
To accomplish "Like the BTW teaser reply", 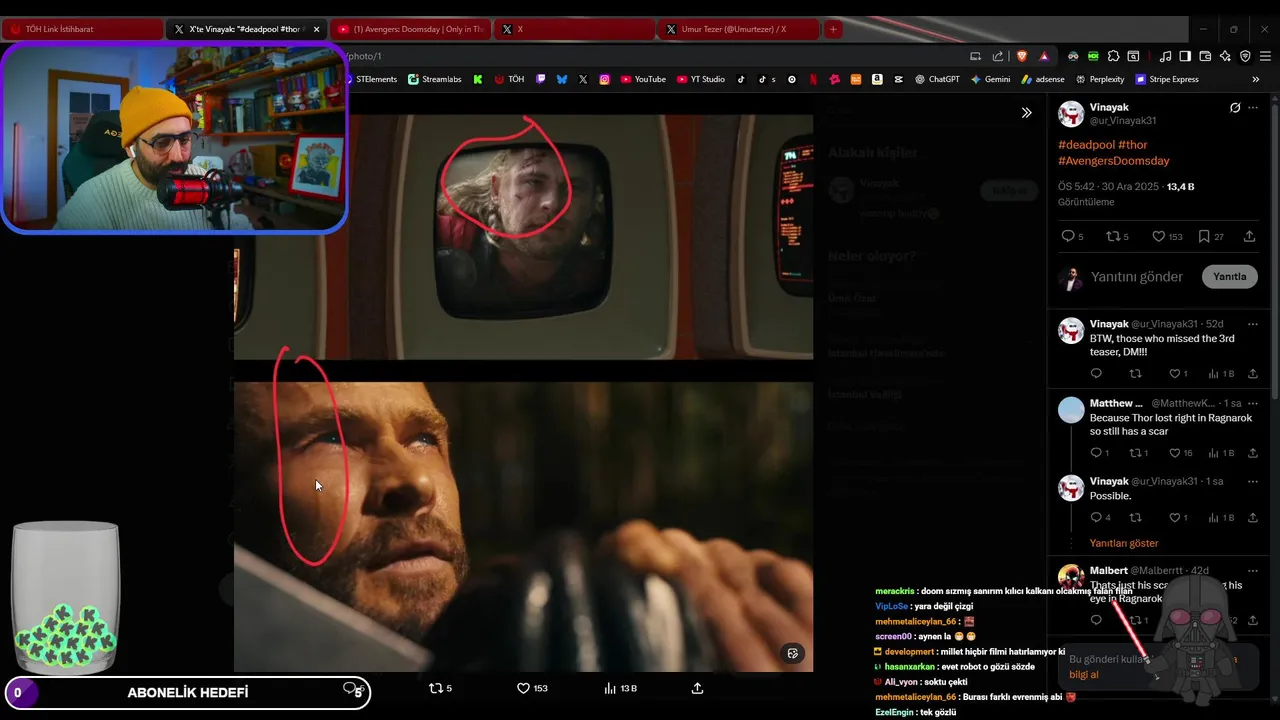I will coord(1178,373).
